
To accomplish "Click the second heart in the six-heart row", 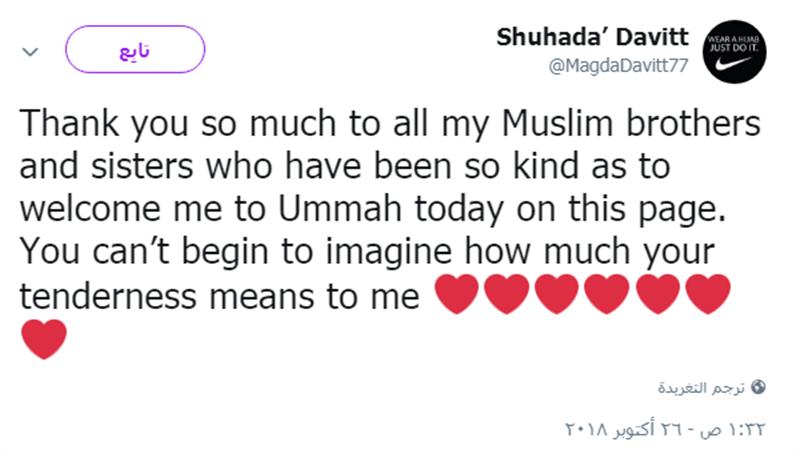I will click(507, 293).
